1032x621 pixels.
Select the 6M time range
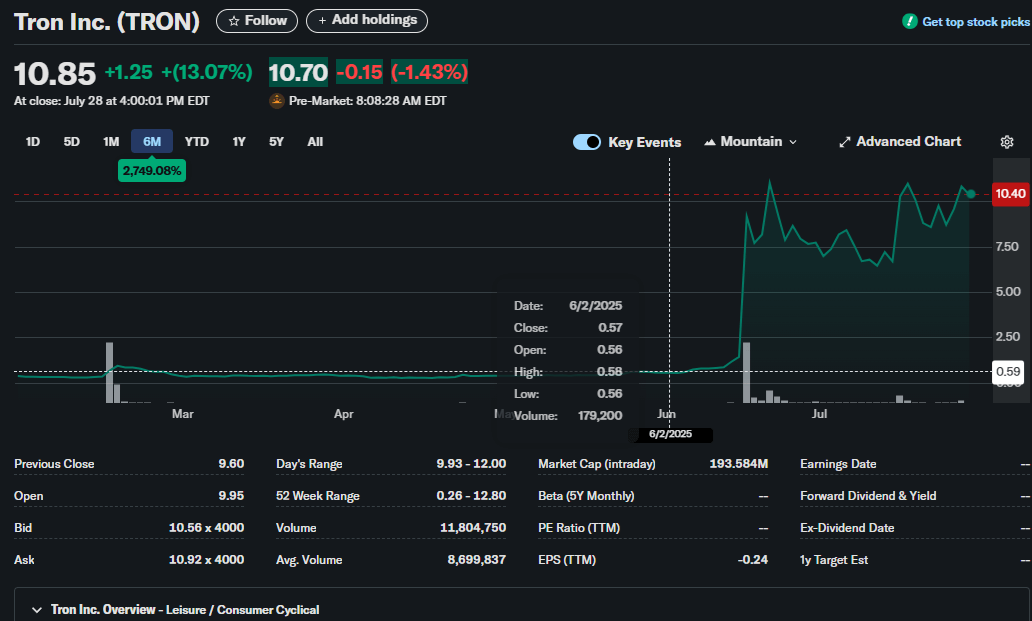pos(152,141)
